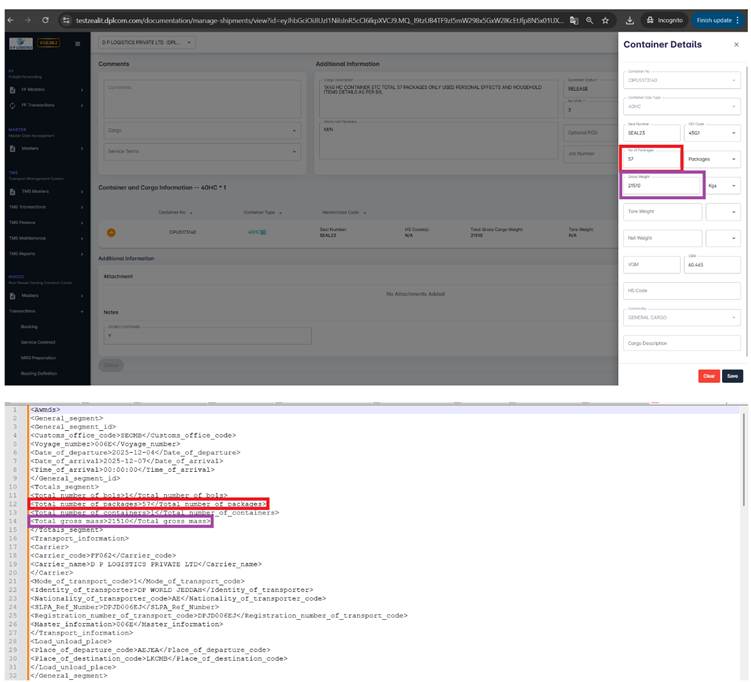This screenshot has height=682, width=751.
Task: Open Booking in the sidebar menu
Action: coord(29,326)
